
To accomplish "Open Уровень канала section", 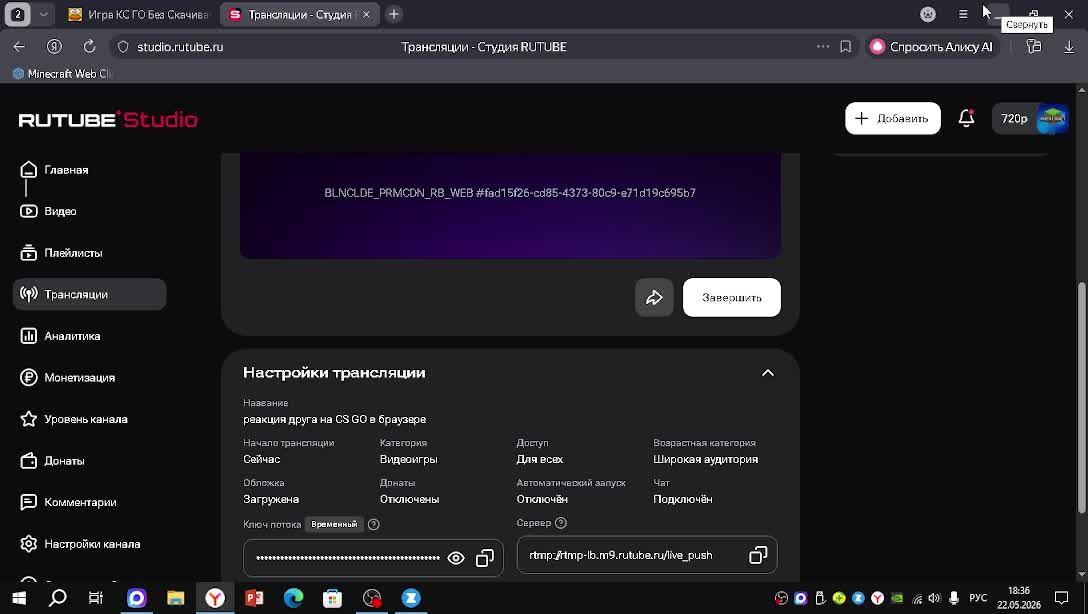I will (74, 419).
